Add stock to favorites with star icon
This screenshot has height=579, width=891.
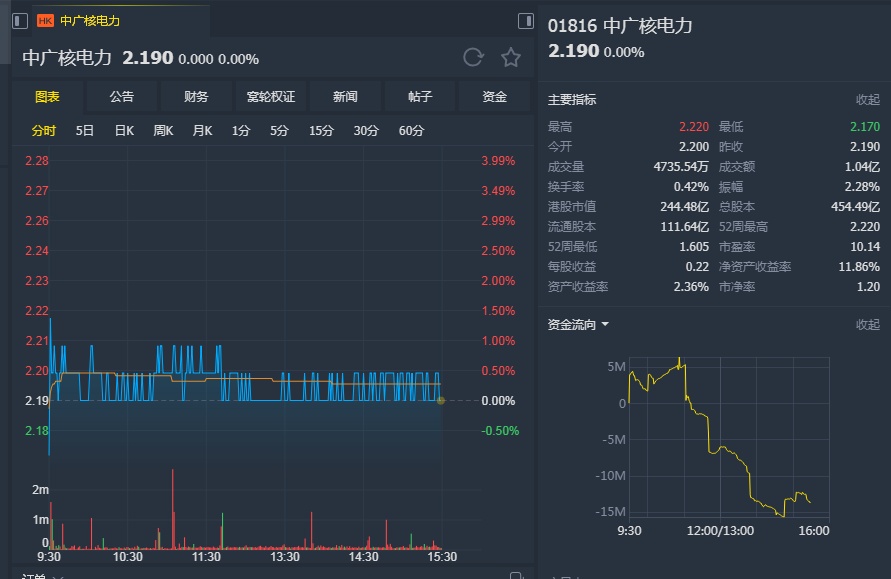(511, 58)
